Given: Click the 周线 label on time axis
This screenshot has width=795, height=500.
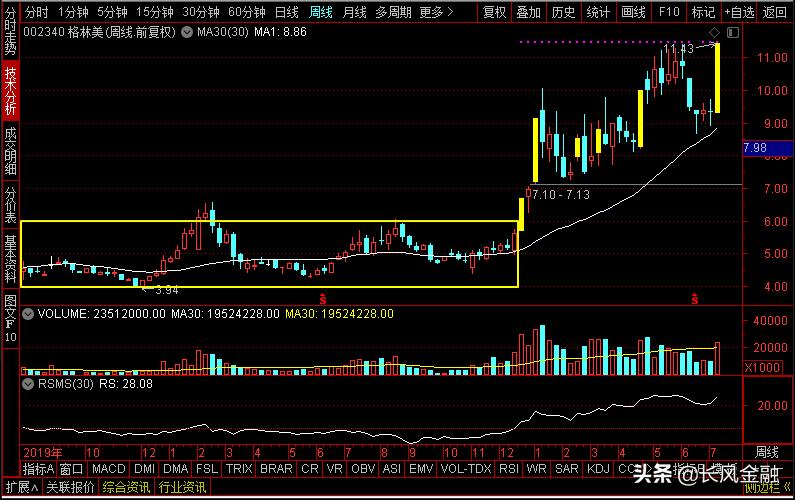Looking at the screenshot, I should pyautogui.click(x=767, y=452).
